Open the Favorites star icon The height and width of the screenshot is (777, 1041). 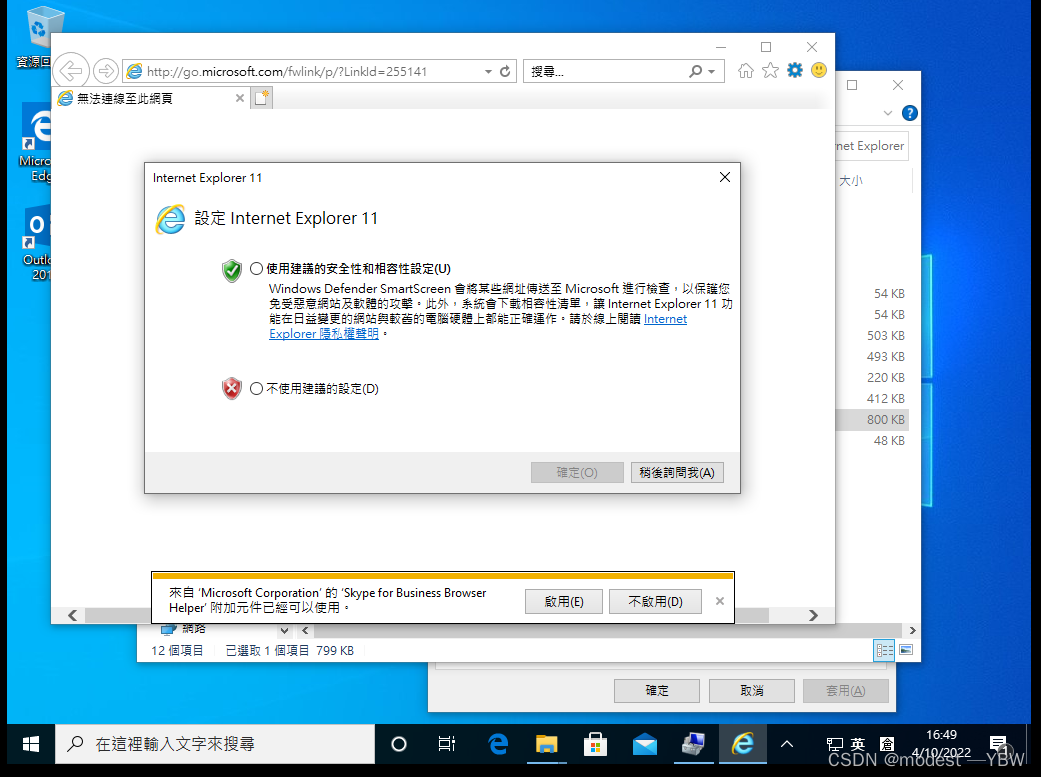point(770,70)
